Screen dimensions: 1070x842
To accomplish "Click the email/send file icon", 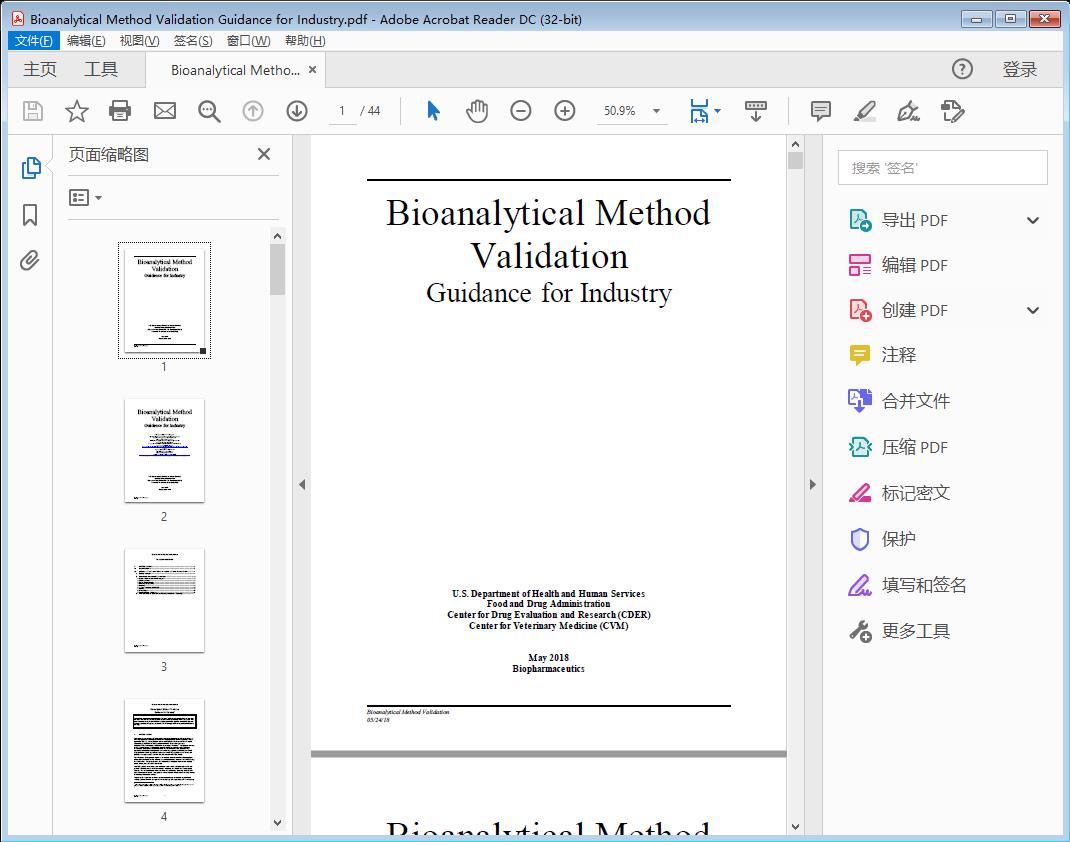I will coord(164,111).
